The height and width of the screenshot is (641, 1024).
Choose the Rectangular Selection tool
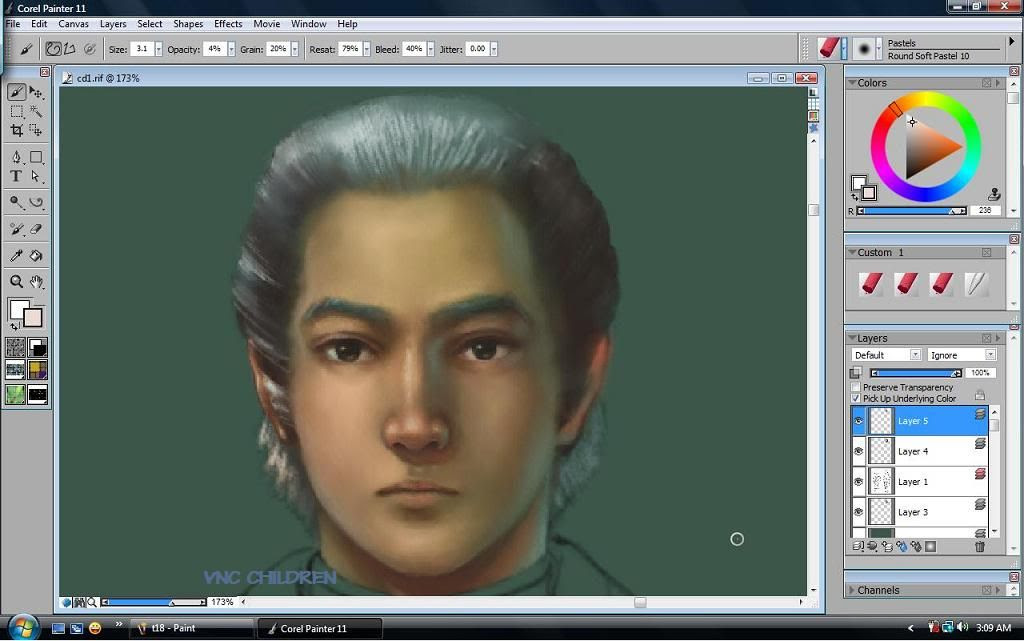point(16,112)
